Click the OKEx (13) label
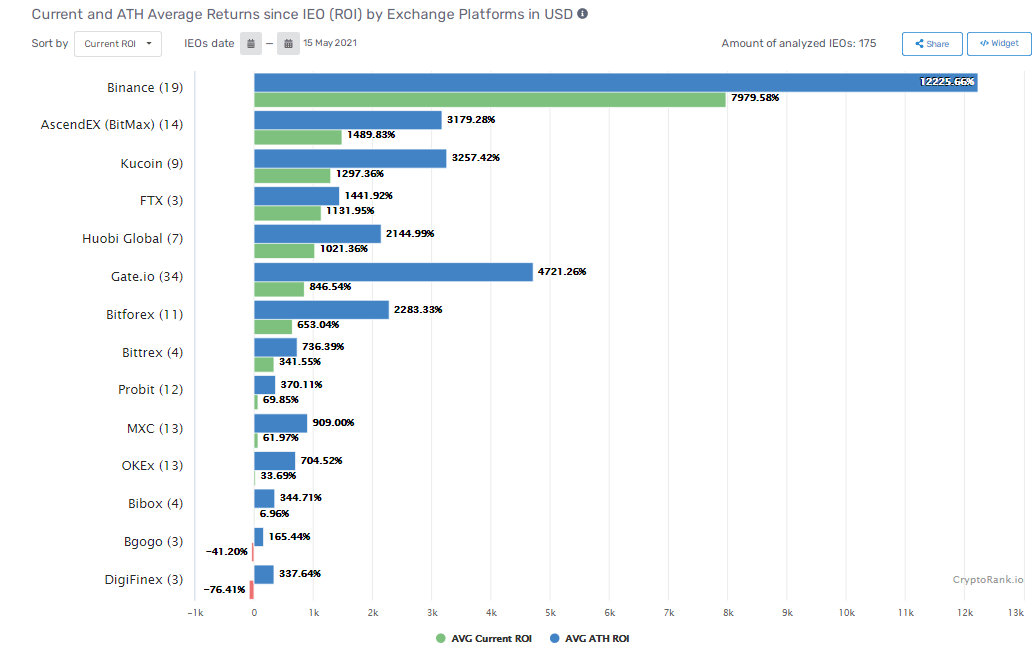This screenshot has height=653, width=1035. pyautogui.click(x=152, y=465)
